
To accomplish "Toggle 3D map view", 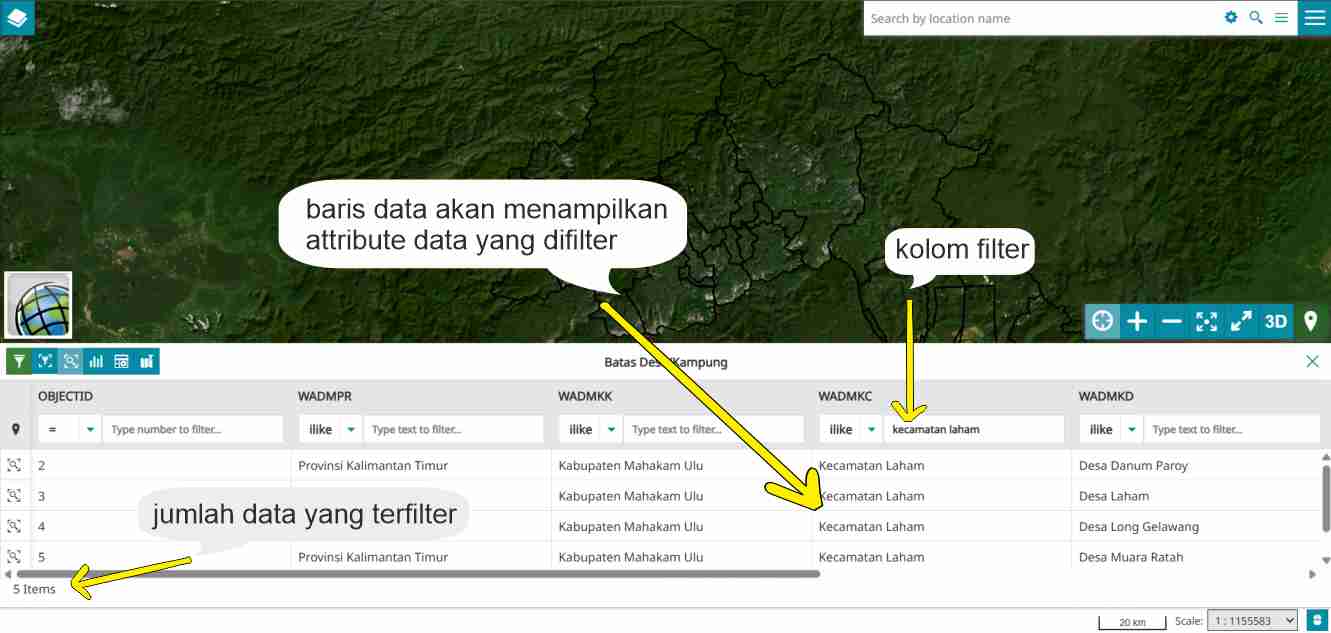I will point(1276,321).
